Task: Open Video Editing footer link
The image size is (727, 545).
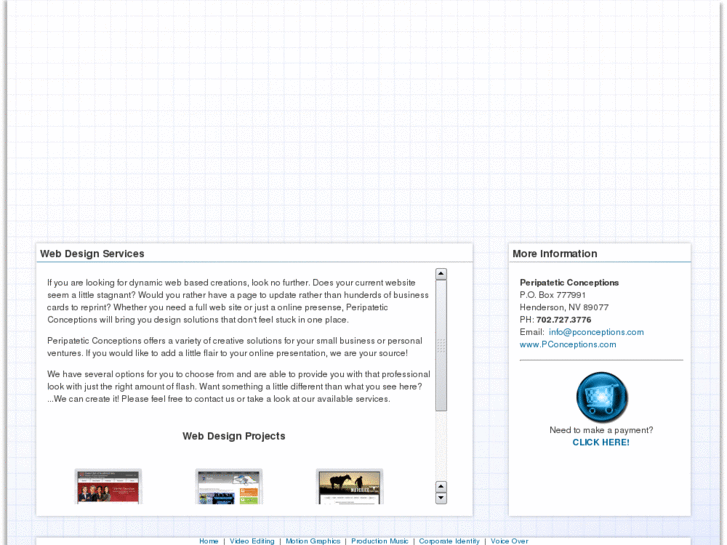Action: [x=252, y=541]
